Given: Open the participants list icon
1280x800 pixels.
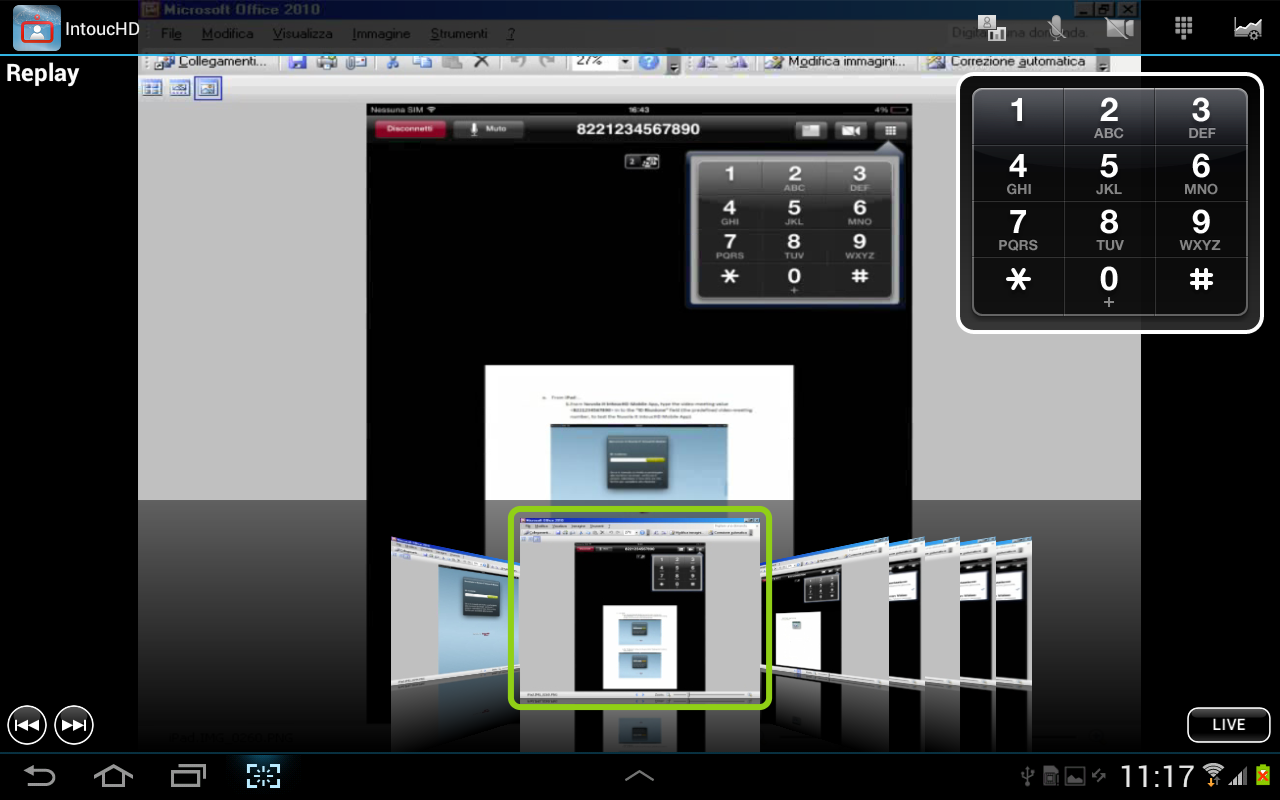Looking at the screenshot, I should pyautogui.click(x=991, y=28).
